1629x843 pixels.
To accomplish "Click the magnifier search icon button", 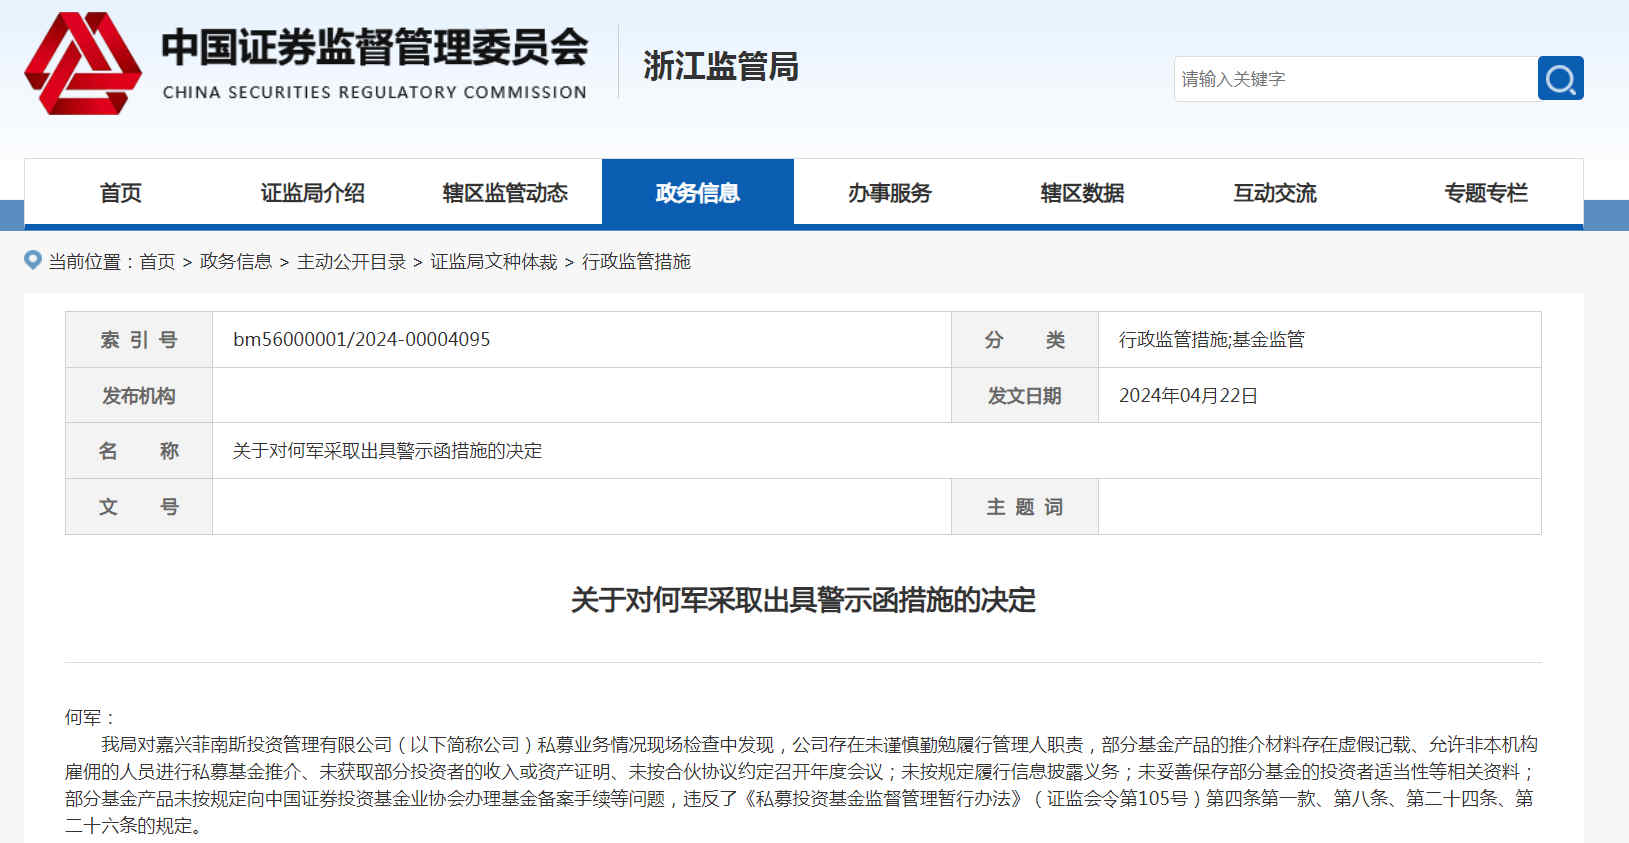I will [1560, 79].
